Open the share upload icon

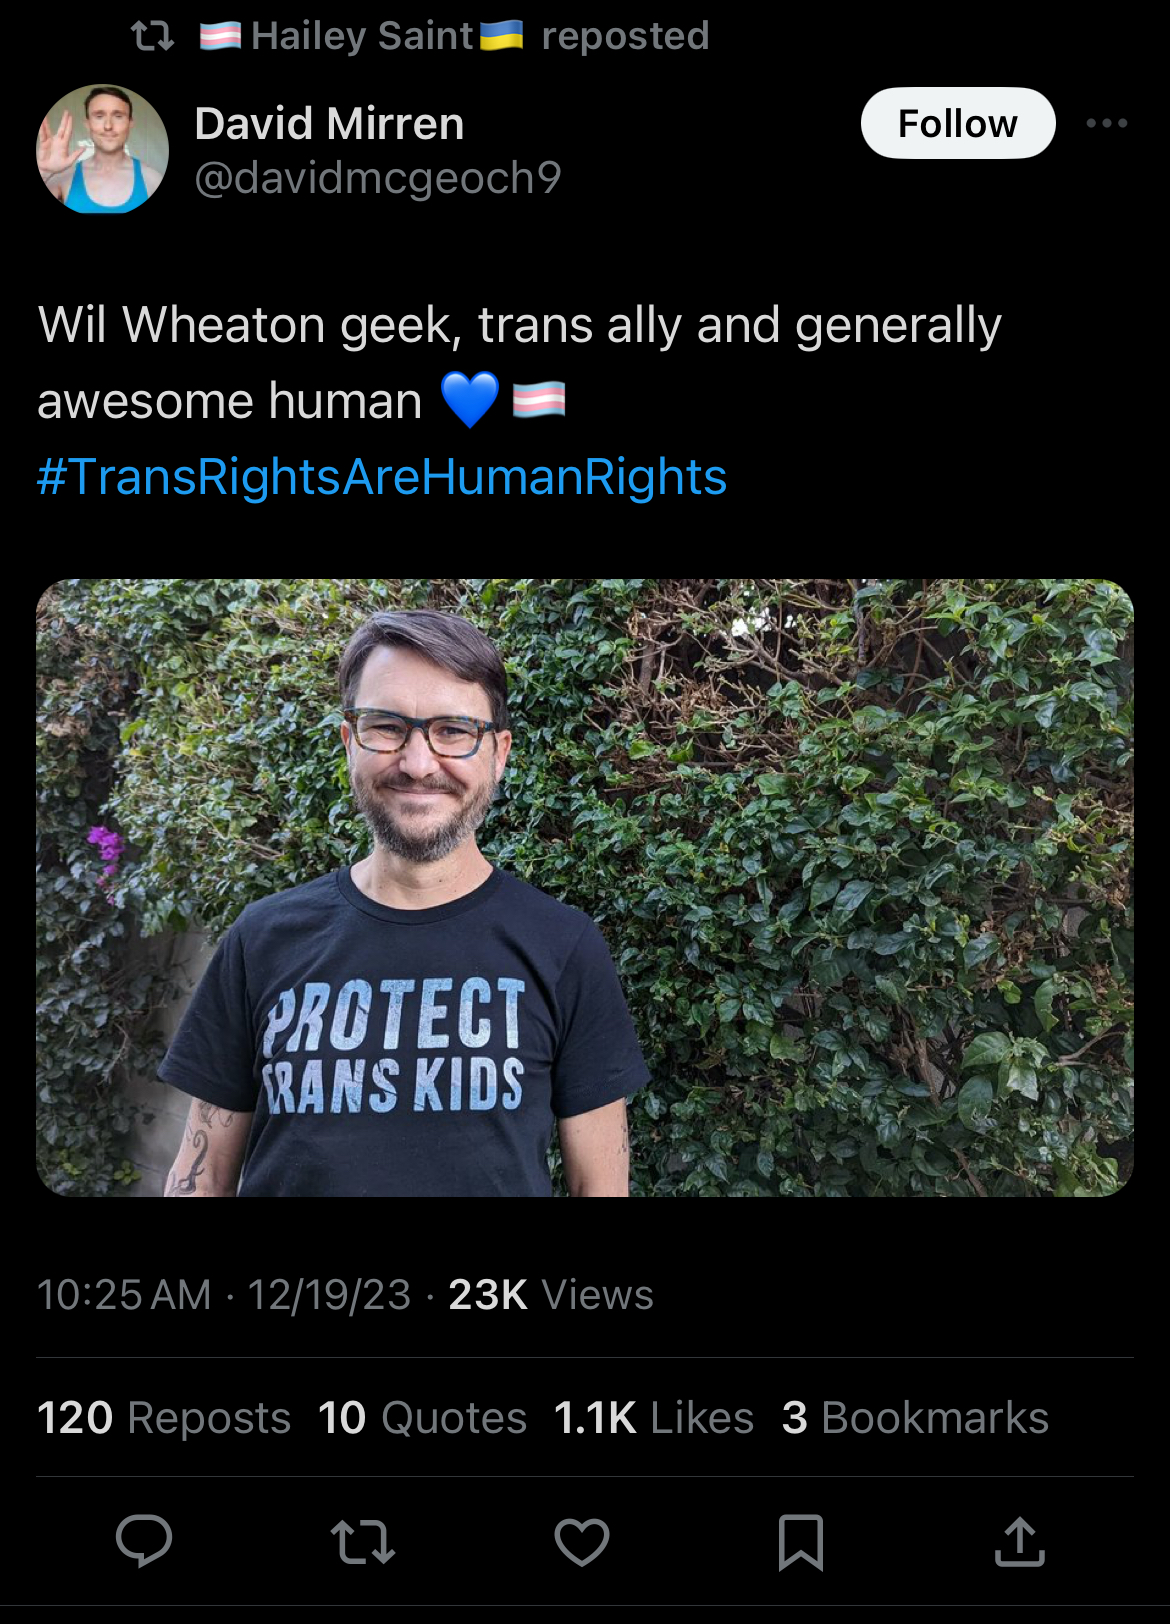pyautogui.click(x=1020, y=1541)
